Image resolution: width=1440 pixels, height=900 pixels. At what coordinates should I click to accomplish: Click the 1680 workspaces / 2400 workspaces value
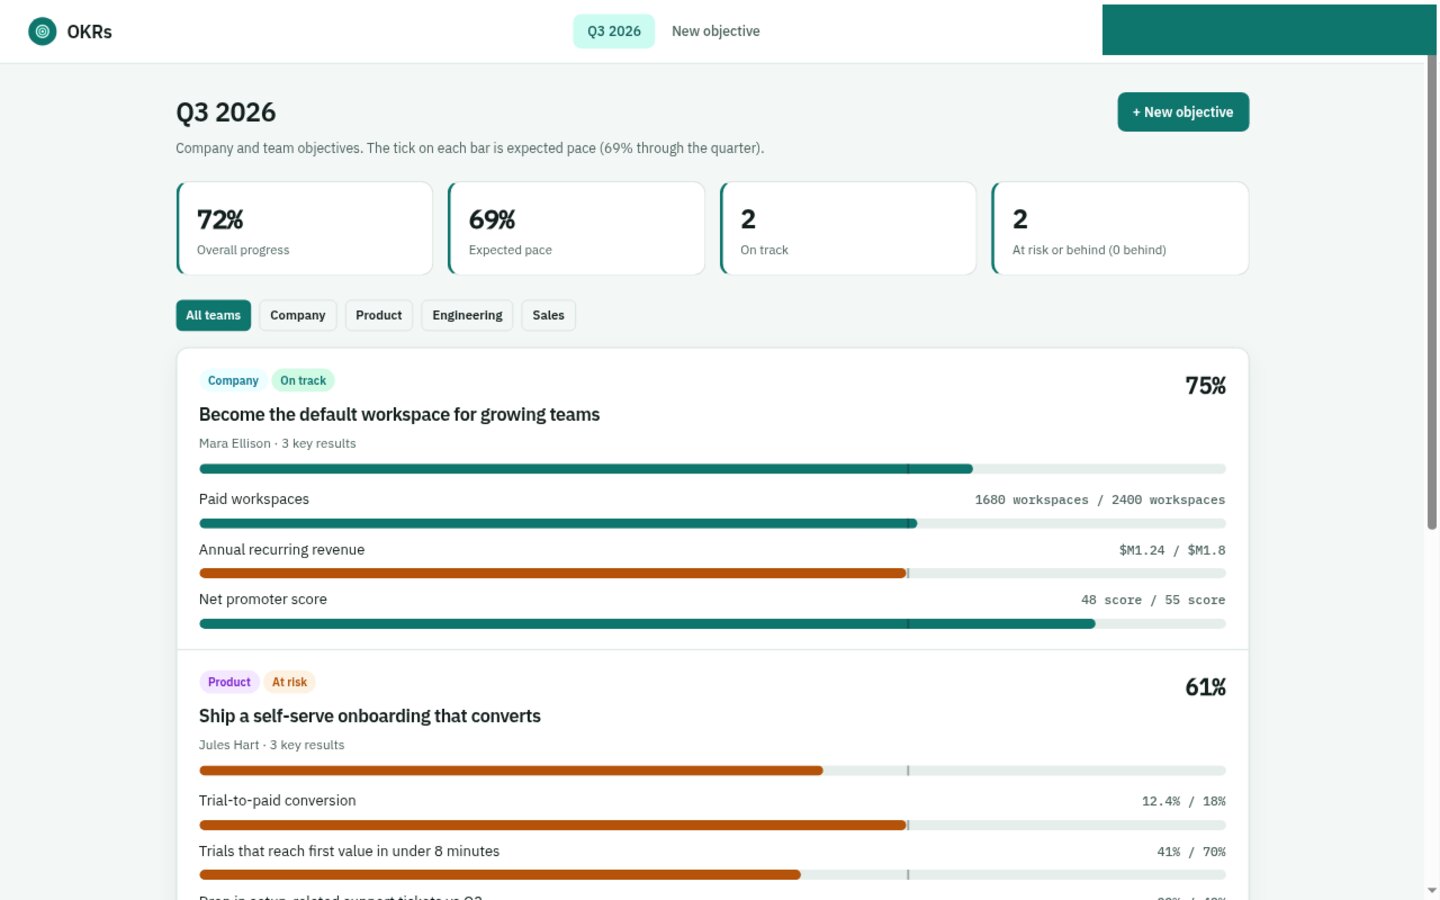(x=1100, y=500)
